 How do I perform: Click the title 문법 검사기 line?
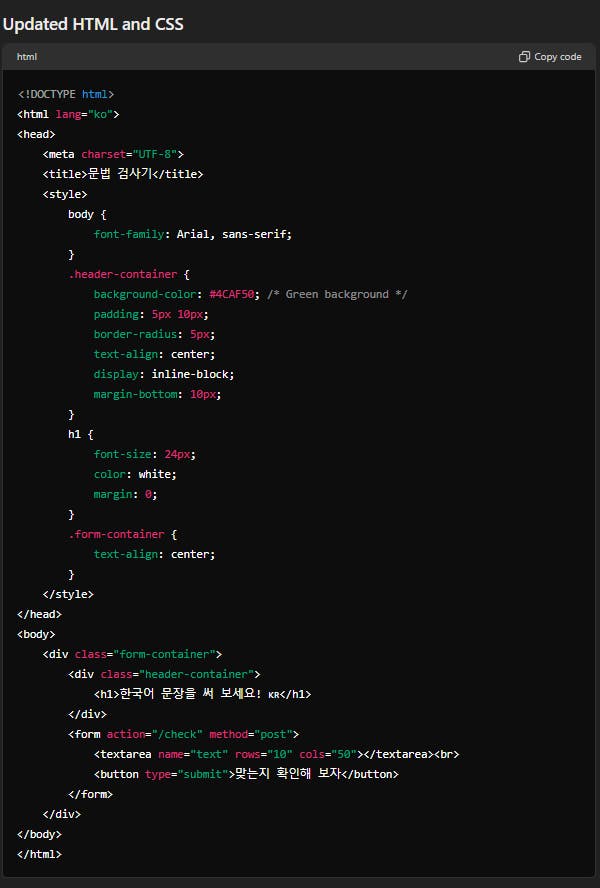pos(122,174)
